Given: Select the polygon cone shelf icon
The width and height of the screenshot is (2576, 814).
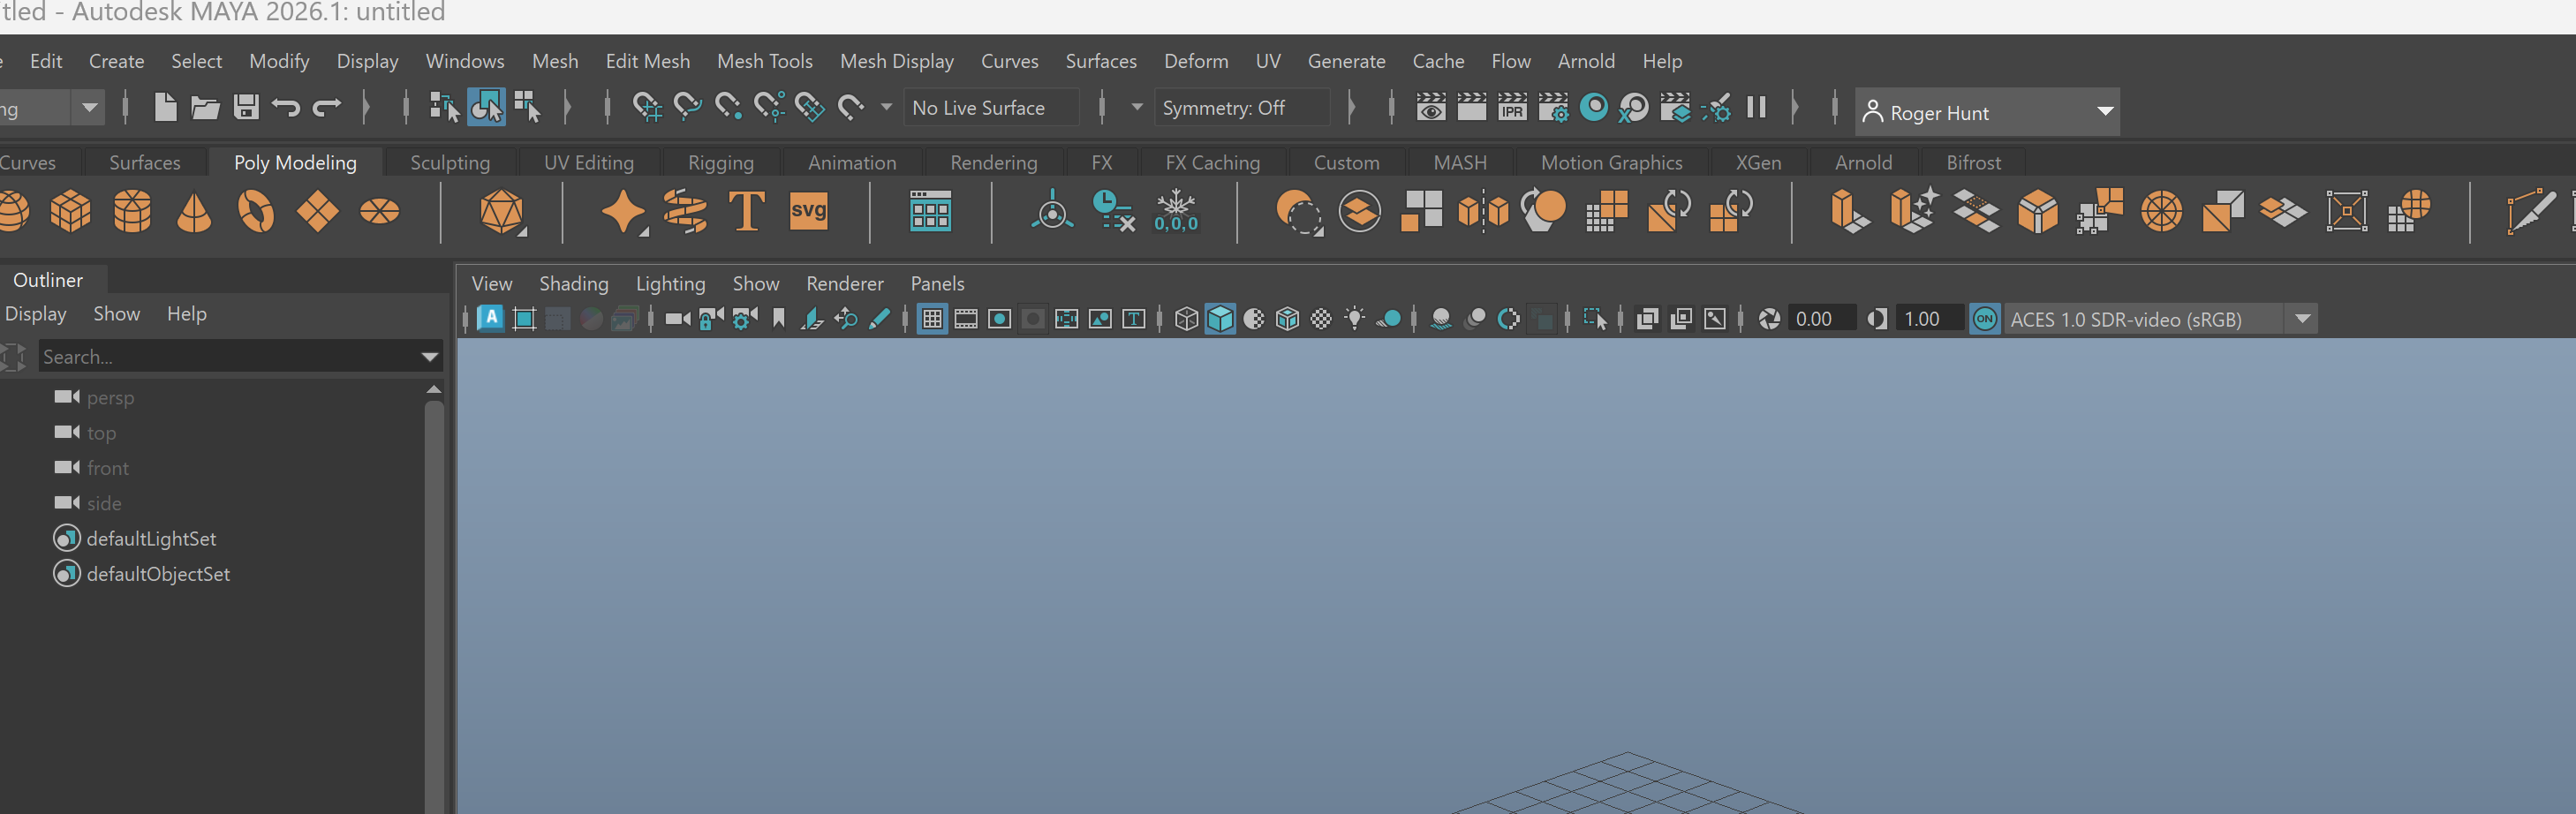Looking at the screenshot, I should [x=194, y=212].
